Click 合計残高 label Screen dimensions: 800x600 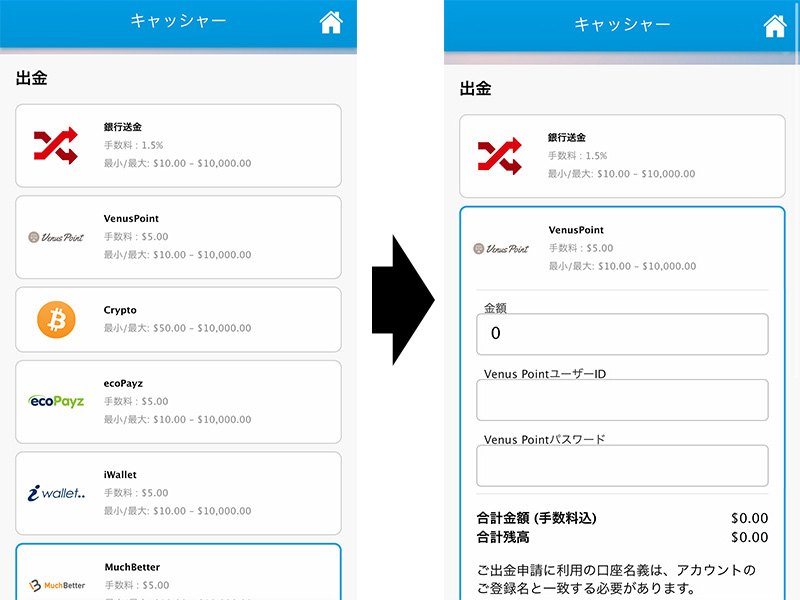click(x=503, y=537)
